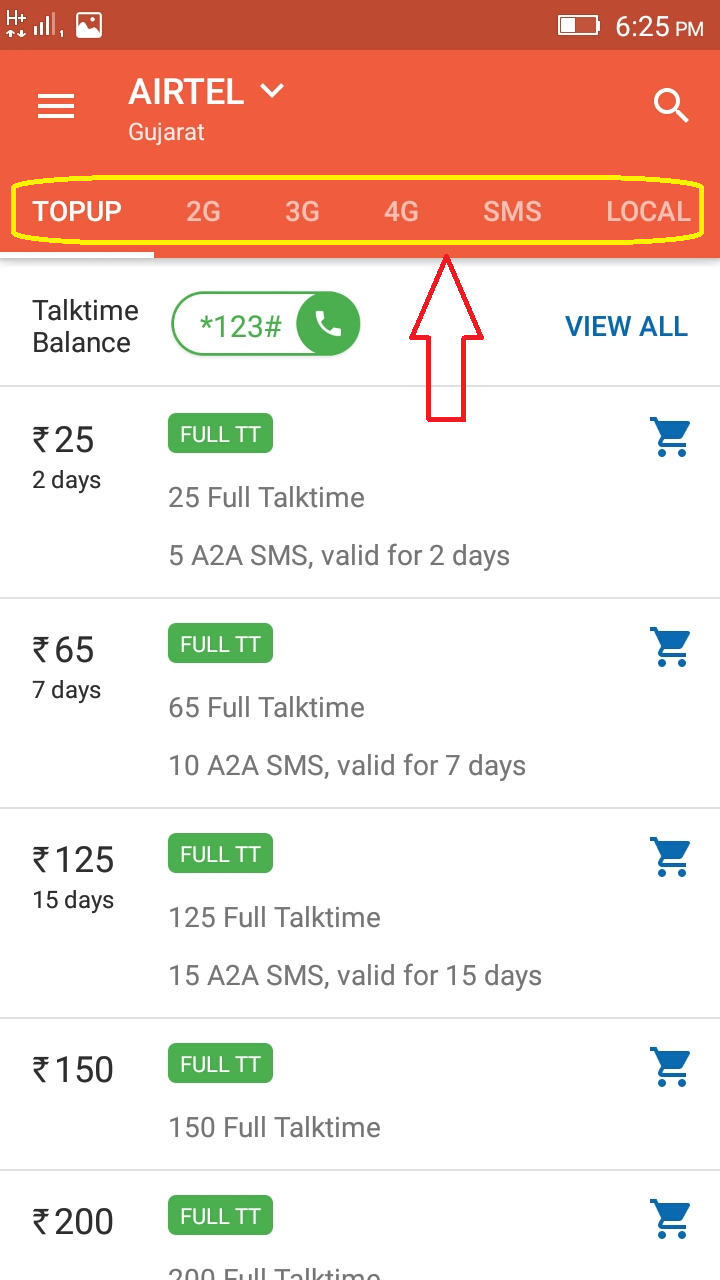Image resolution: width=720 pixels, height=1280 pixels.
Task: Select the 2G tab
Action: coord(203,211)
